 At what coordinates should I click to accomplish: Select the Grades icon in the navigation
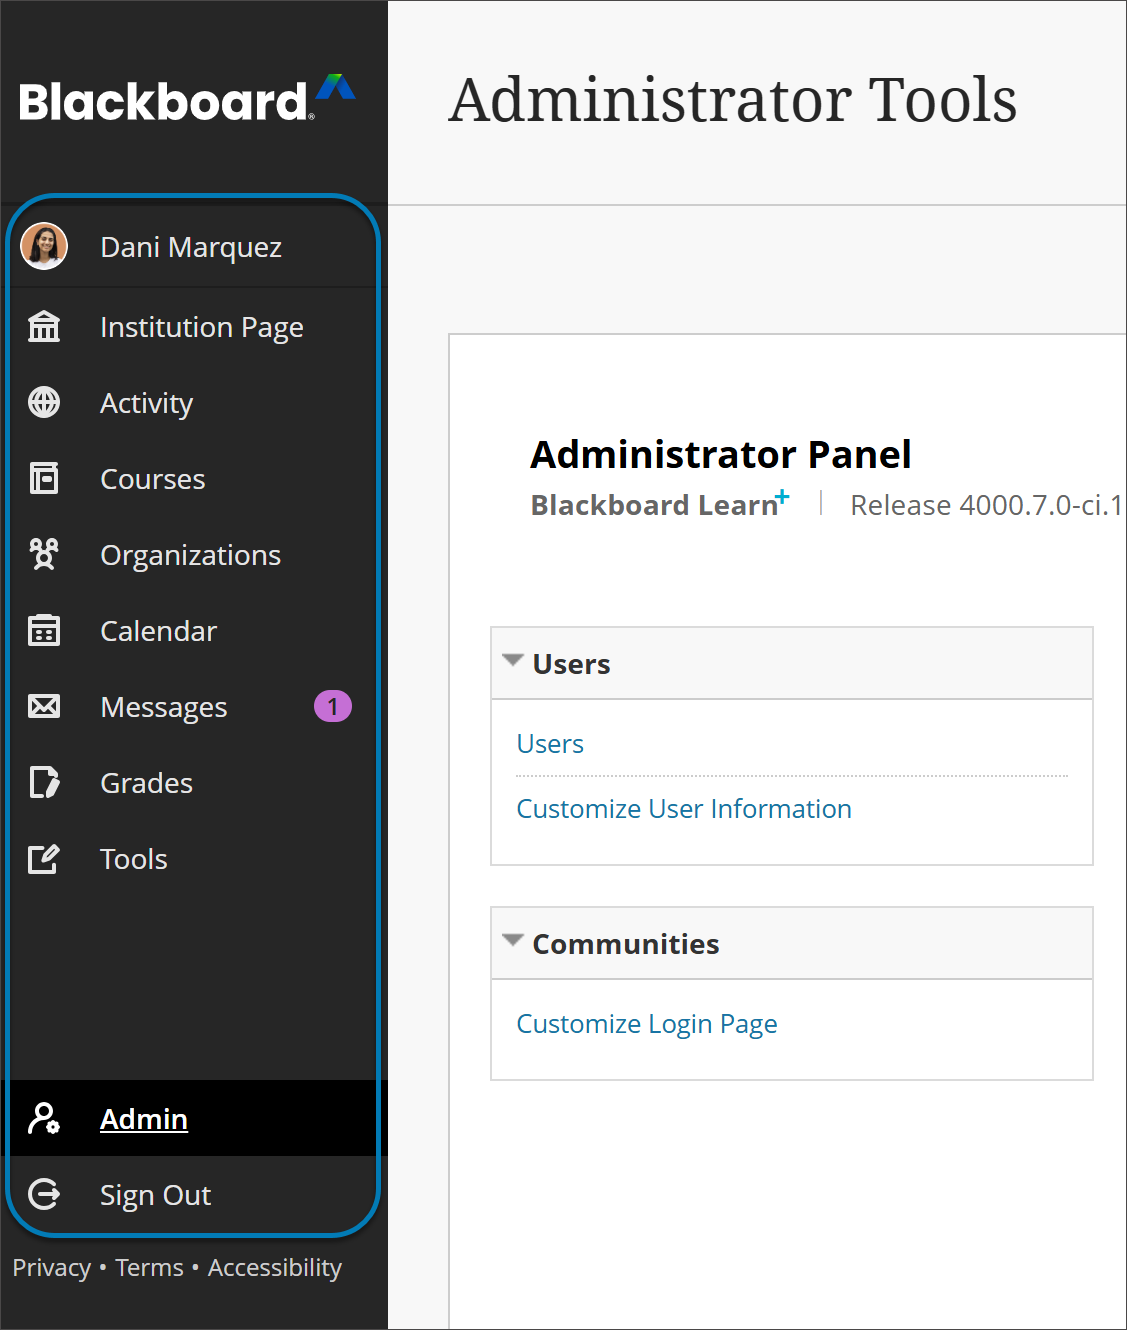click(44, 782)
